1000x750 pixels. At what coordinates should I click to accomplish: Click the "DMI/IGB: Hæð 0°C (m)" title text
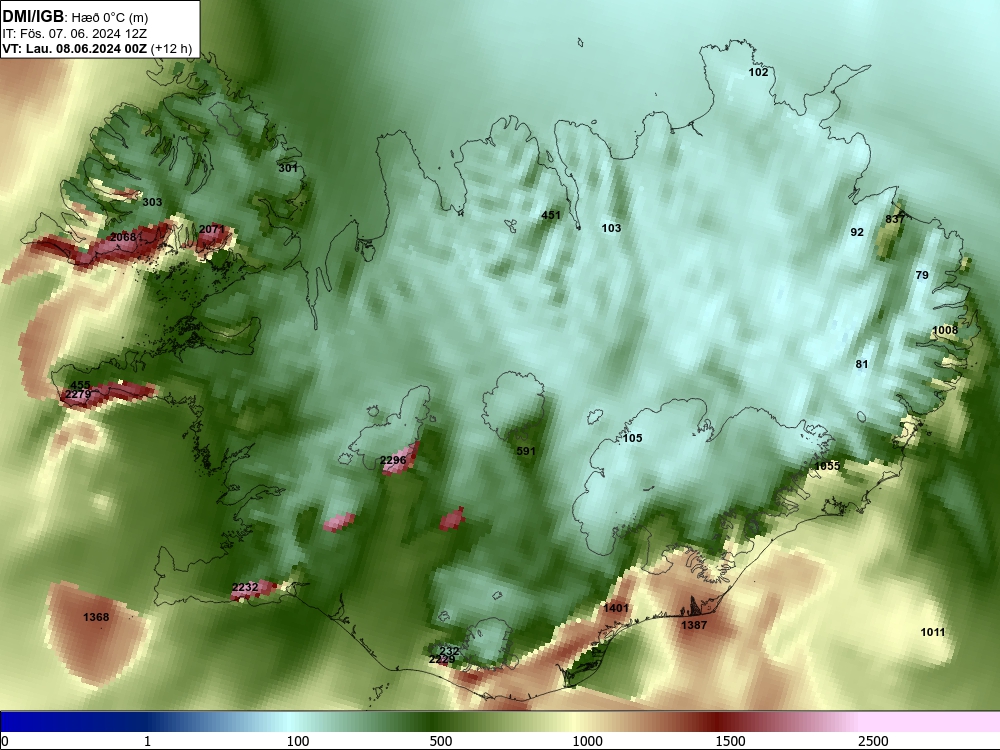click(75, 17)
